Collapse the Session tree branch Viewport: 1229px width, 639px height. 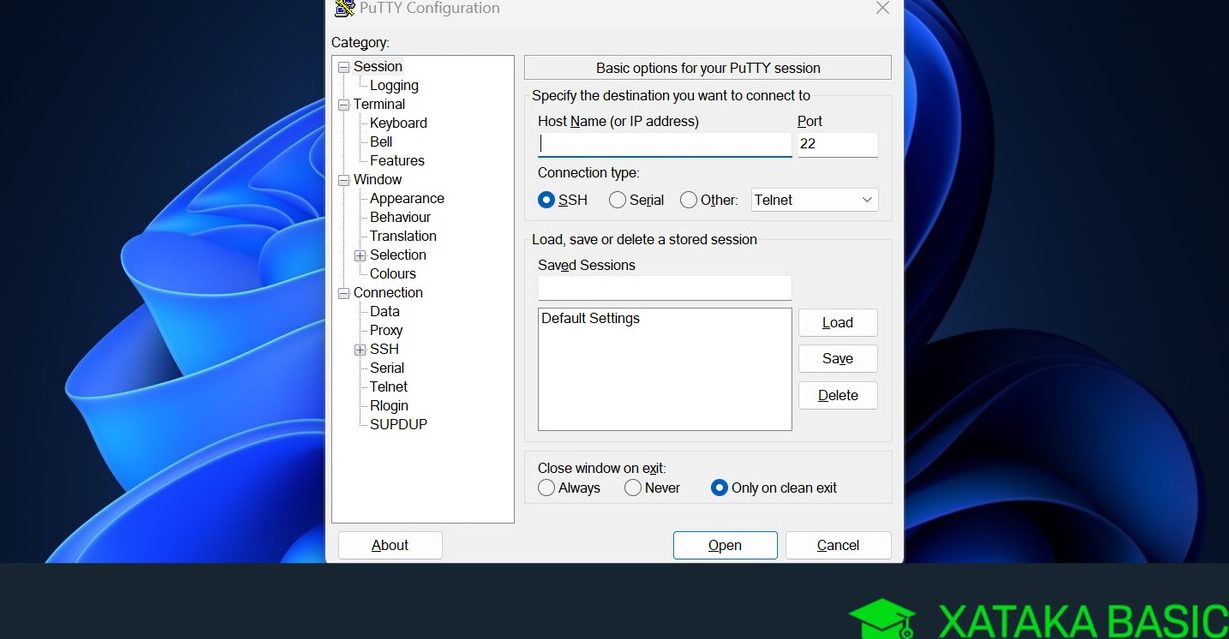click(x=344, y=66)
